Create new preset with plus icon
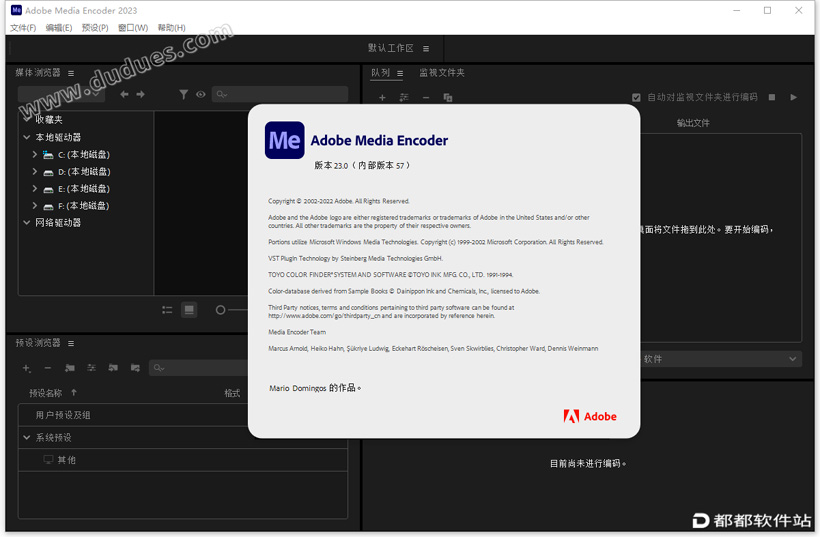 point(27,368)
